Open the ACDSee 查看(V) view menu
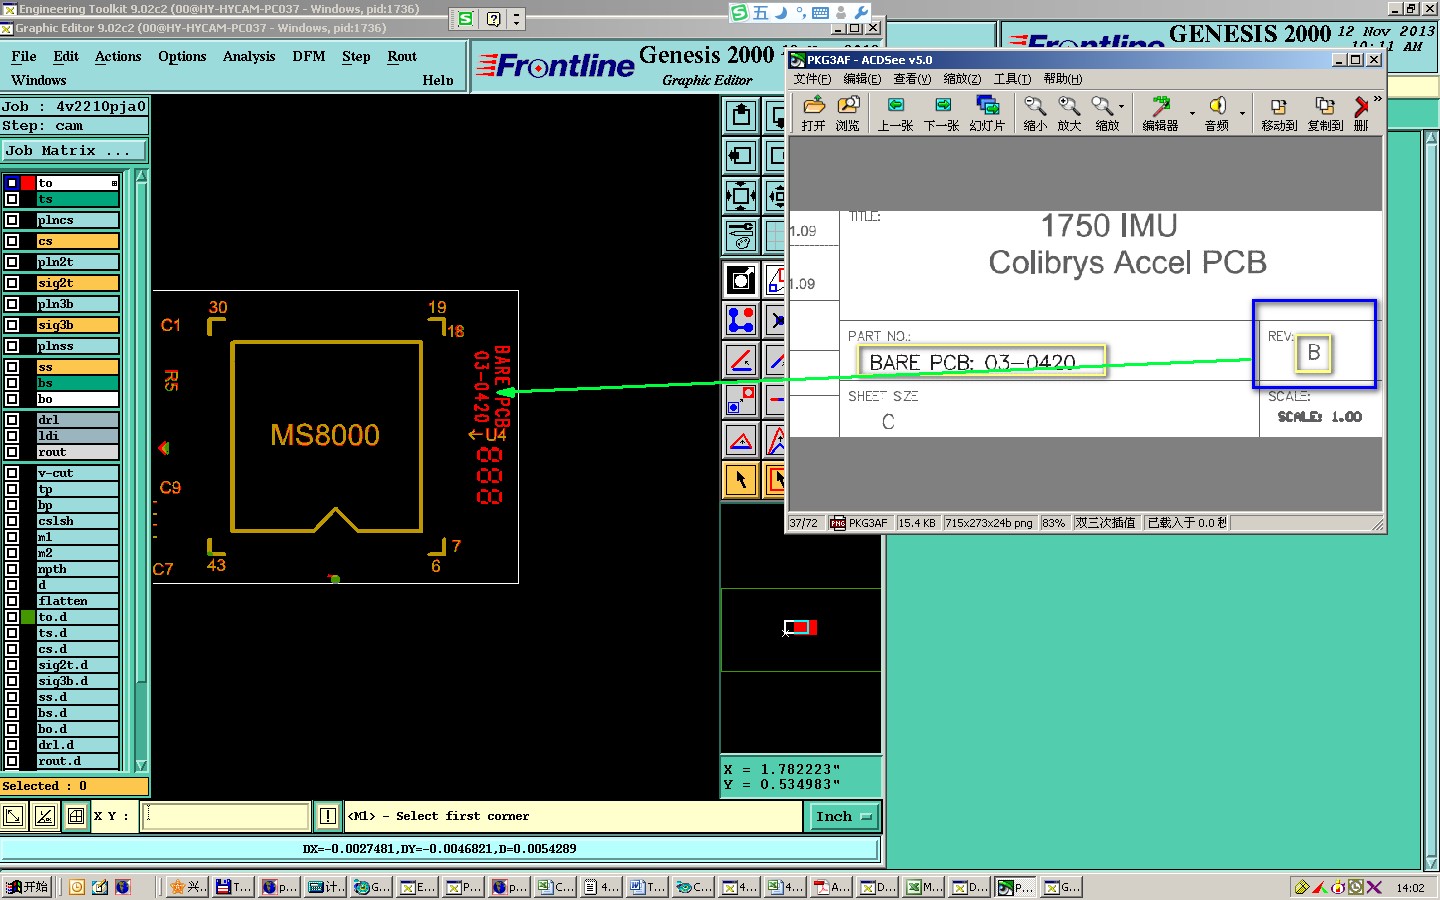This screenshot has height=900, width=1440. click(912, 79)
